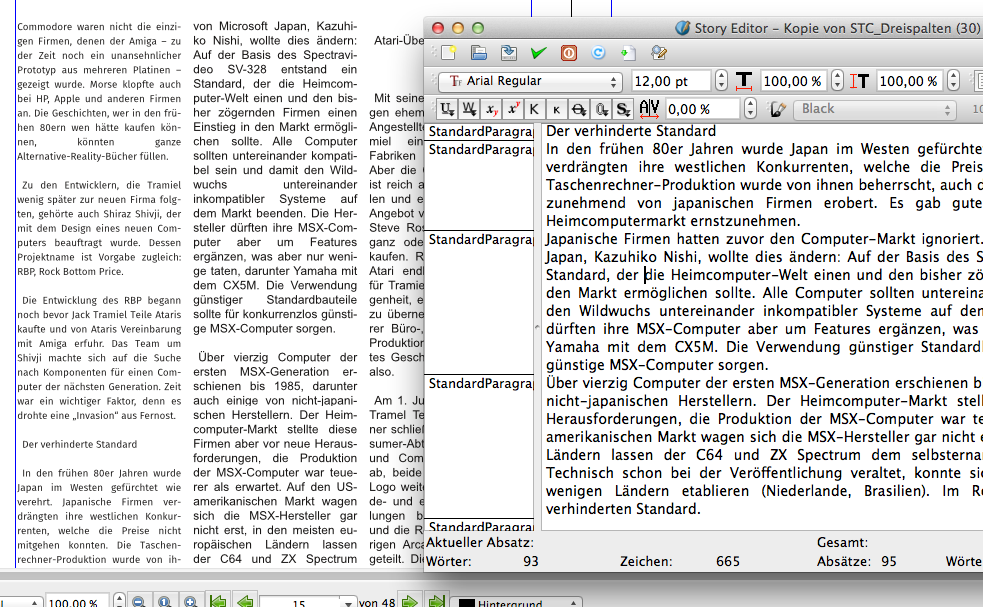Image resolution: width=983 pixels, height=607 pixels.
Task: Click the Clear all text icon
Action: (x=447, y=53)
